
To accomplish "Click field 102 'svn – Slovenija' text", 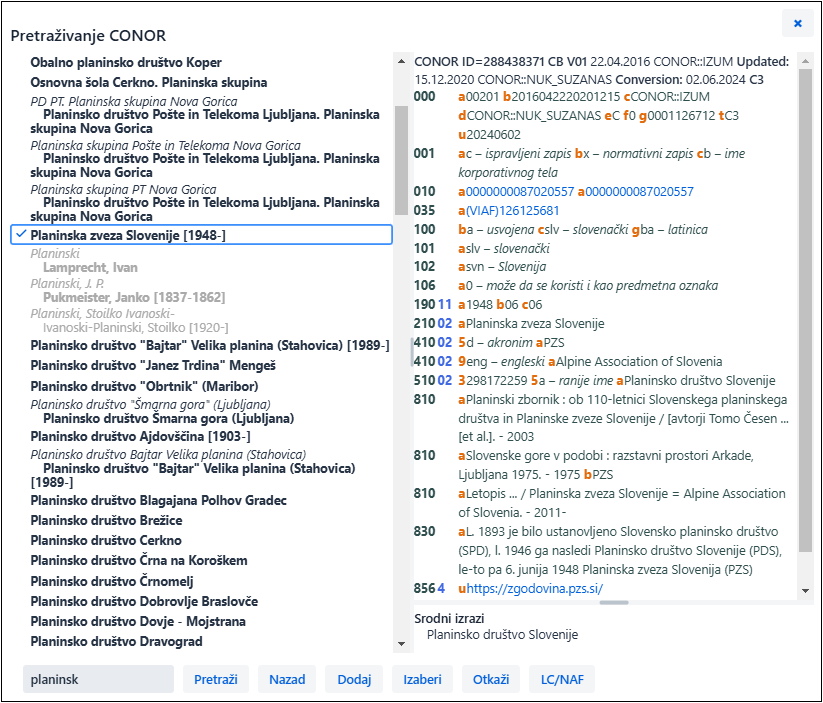I will point(505,267).
